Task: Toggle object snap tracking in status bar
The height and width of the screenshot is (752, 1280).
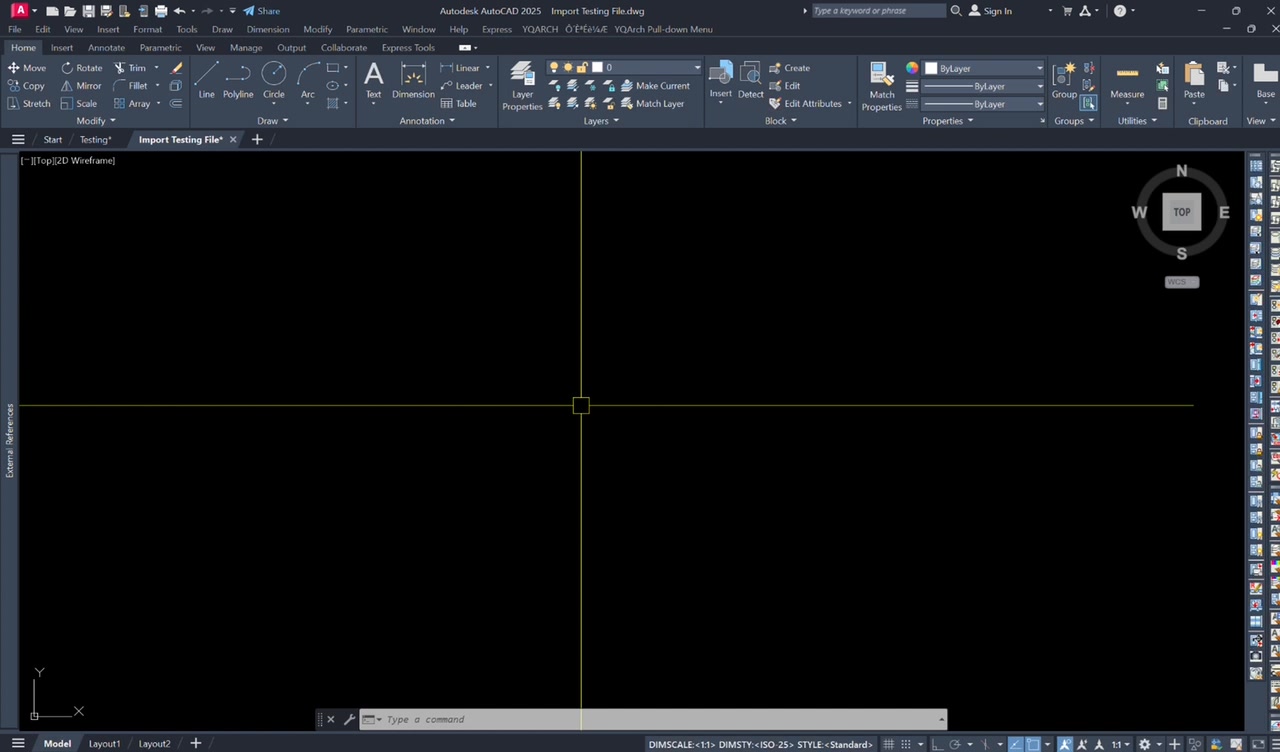Action: point(1016,744)
